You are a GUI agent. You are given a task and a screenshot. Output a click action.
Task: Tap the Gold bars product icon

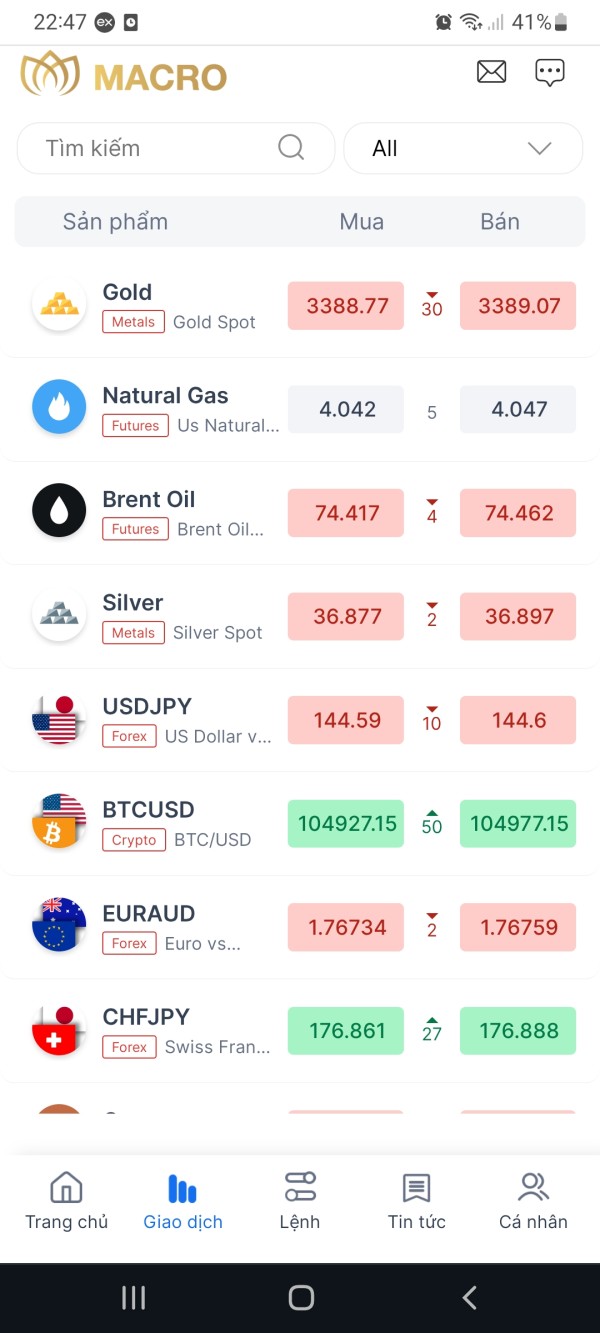(x=59, y=305)
